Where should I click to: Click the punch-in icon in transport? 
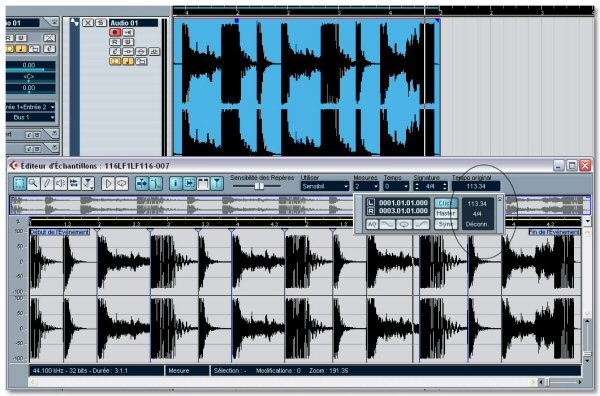[386, 225]
